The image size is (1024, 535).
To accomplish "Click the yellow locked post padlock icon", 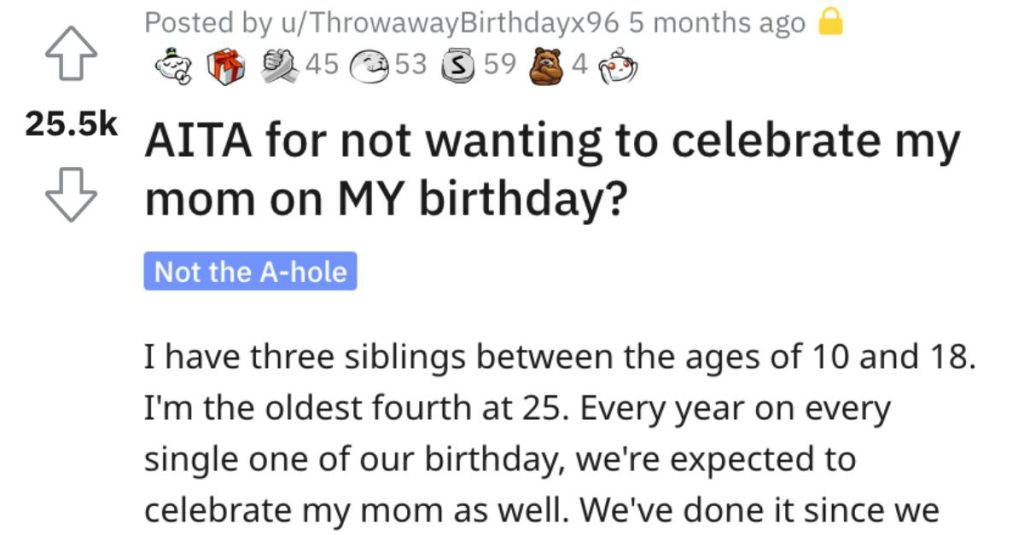I will [x=831, y=23].
